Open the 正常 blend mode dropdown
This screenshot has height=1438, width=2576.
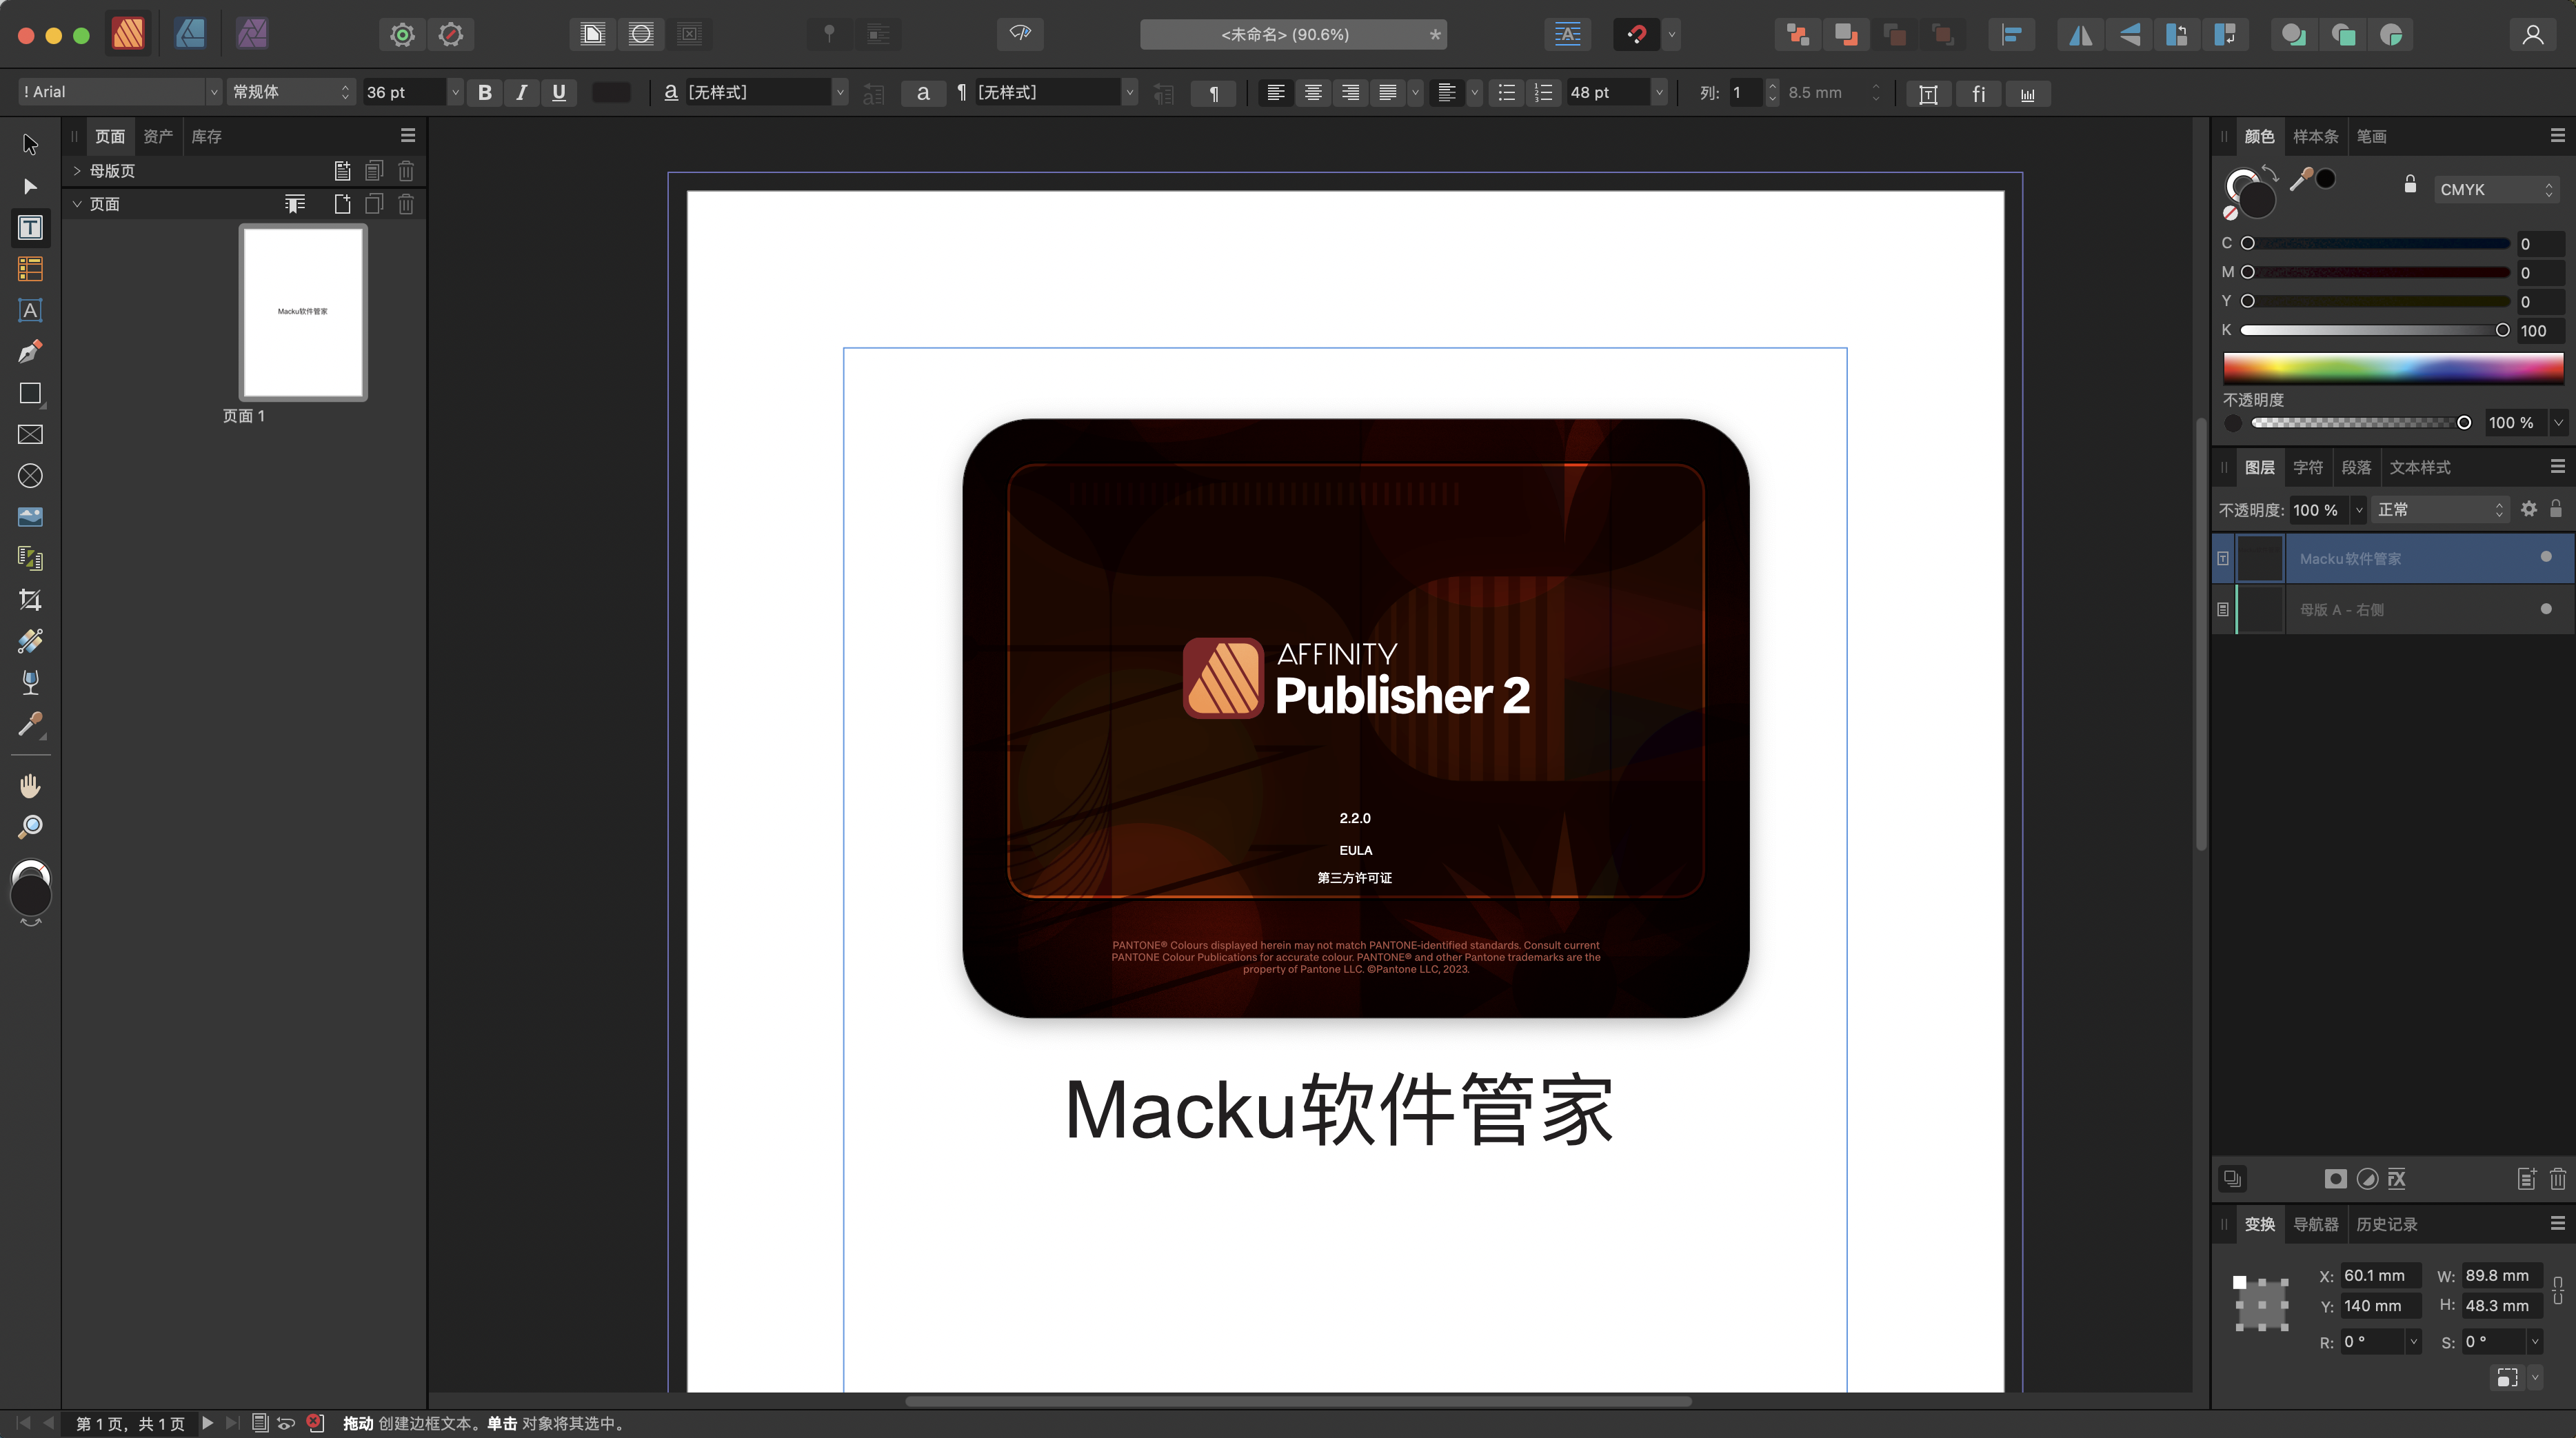pos(2441,510)
